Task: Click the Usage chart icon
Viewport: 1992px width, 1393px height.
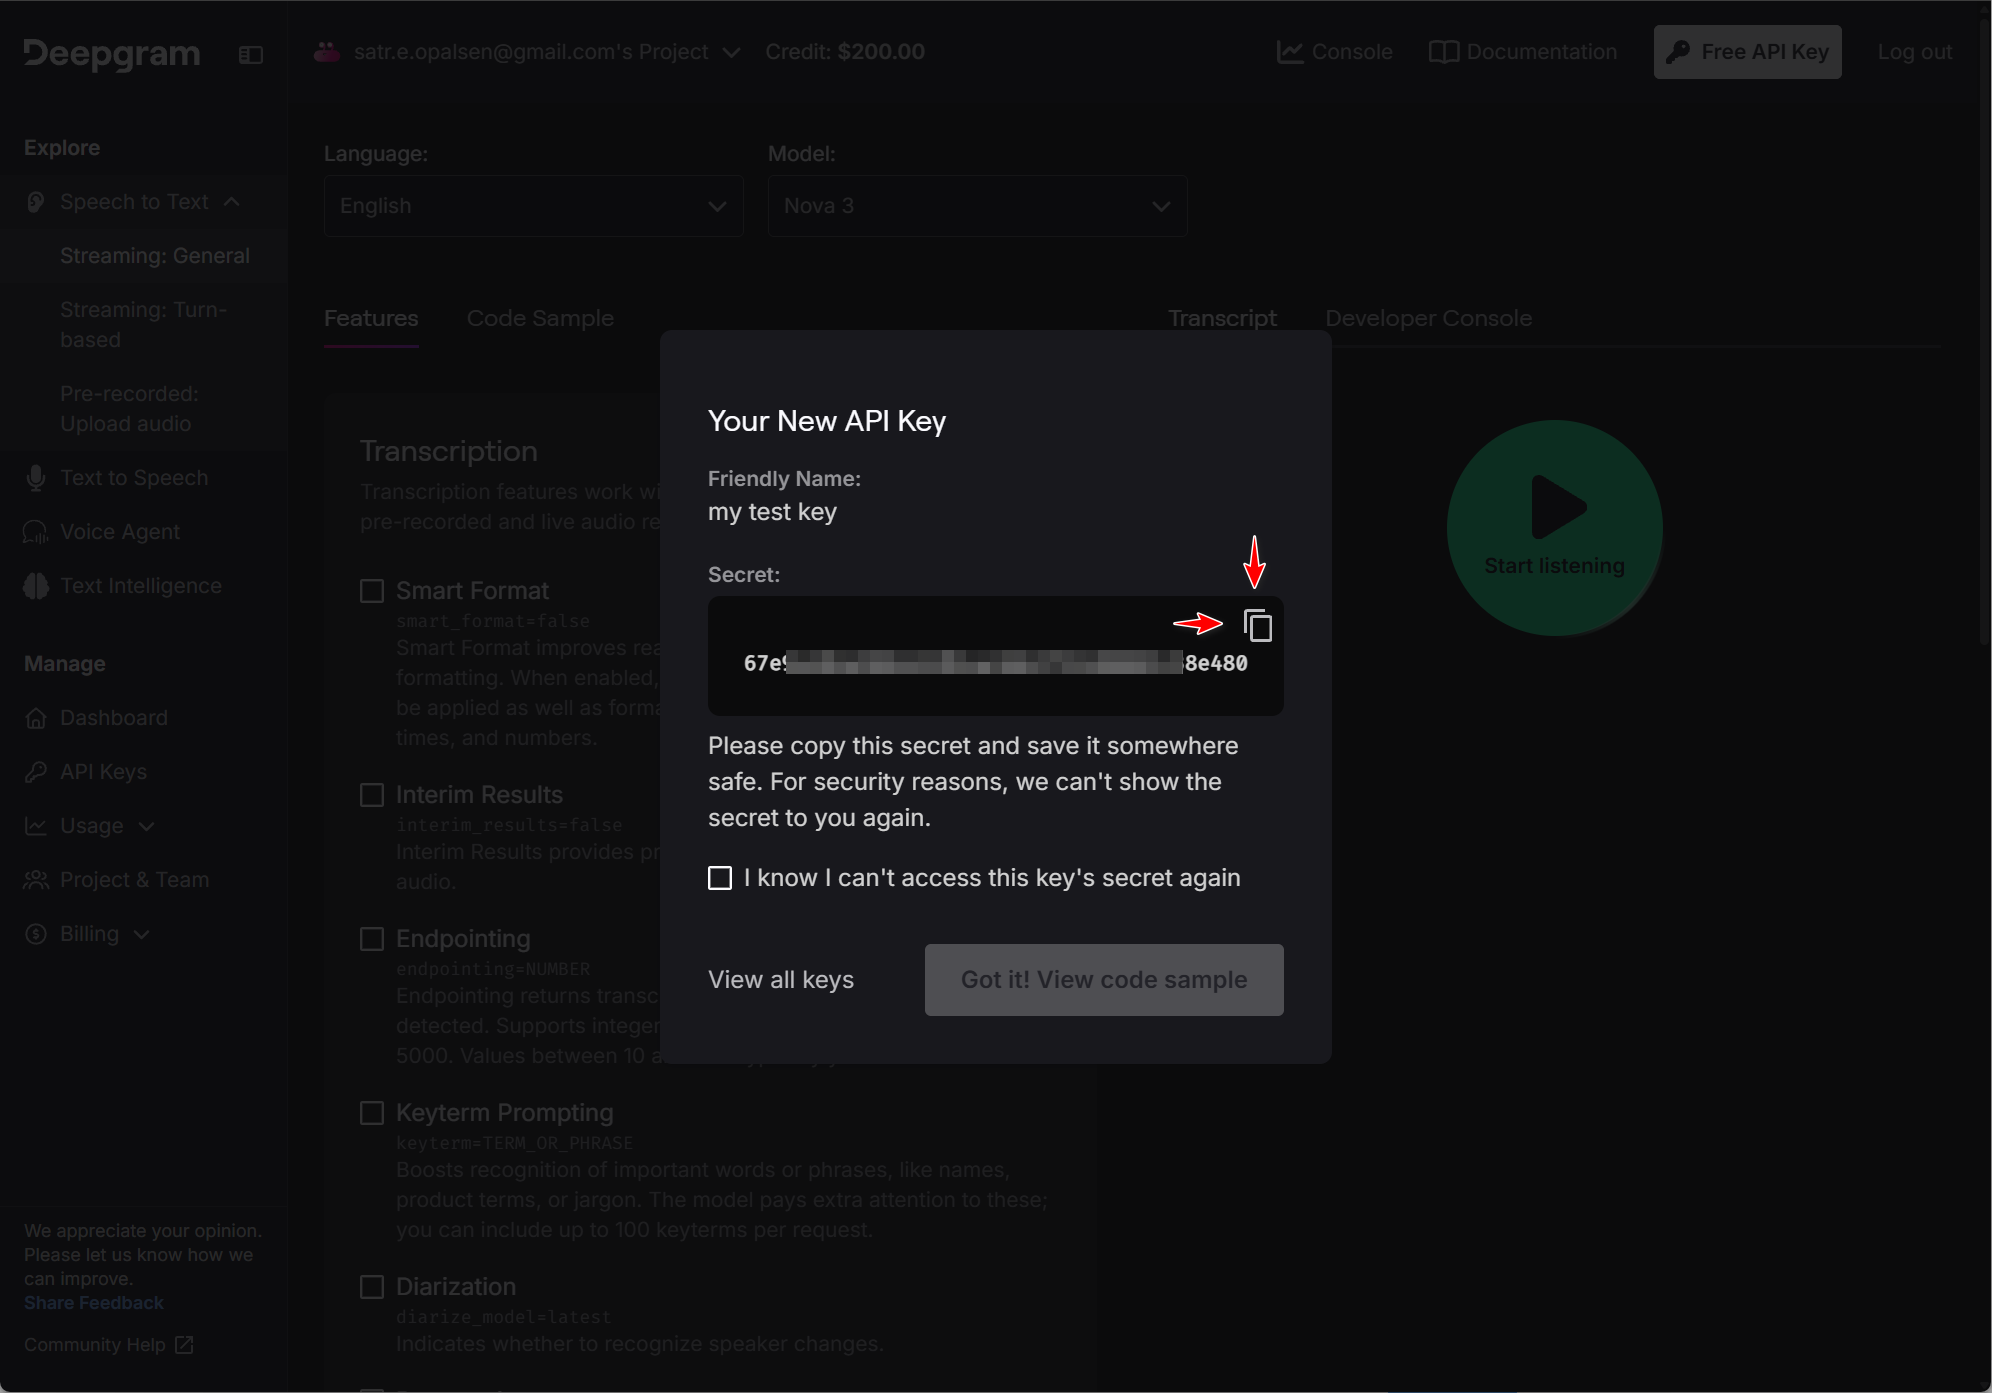Action: [36, 826]
